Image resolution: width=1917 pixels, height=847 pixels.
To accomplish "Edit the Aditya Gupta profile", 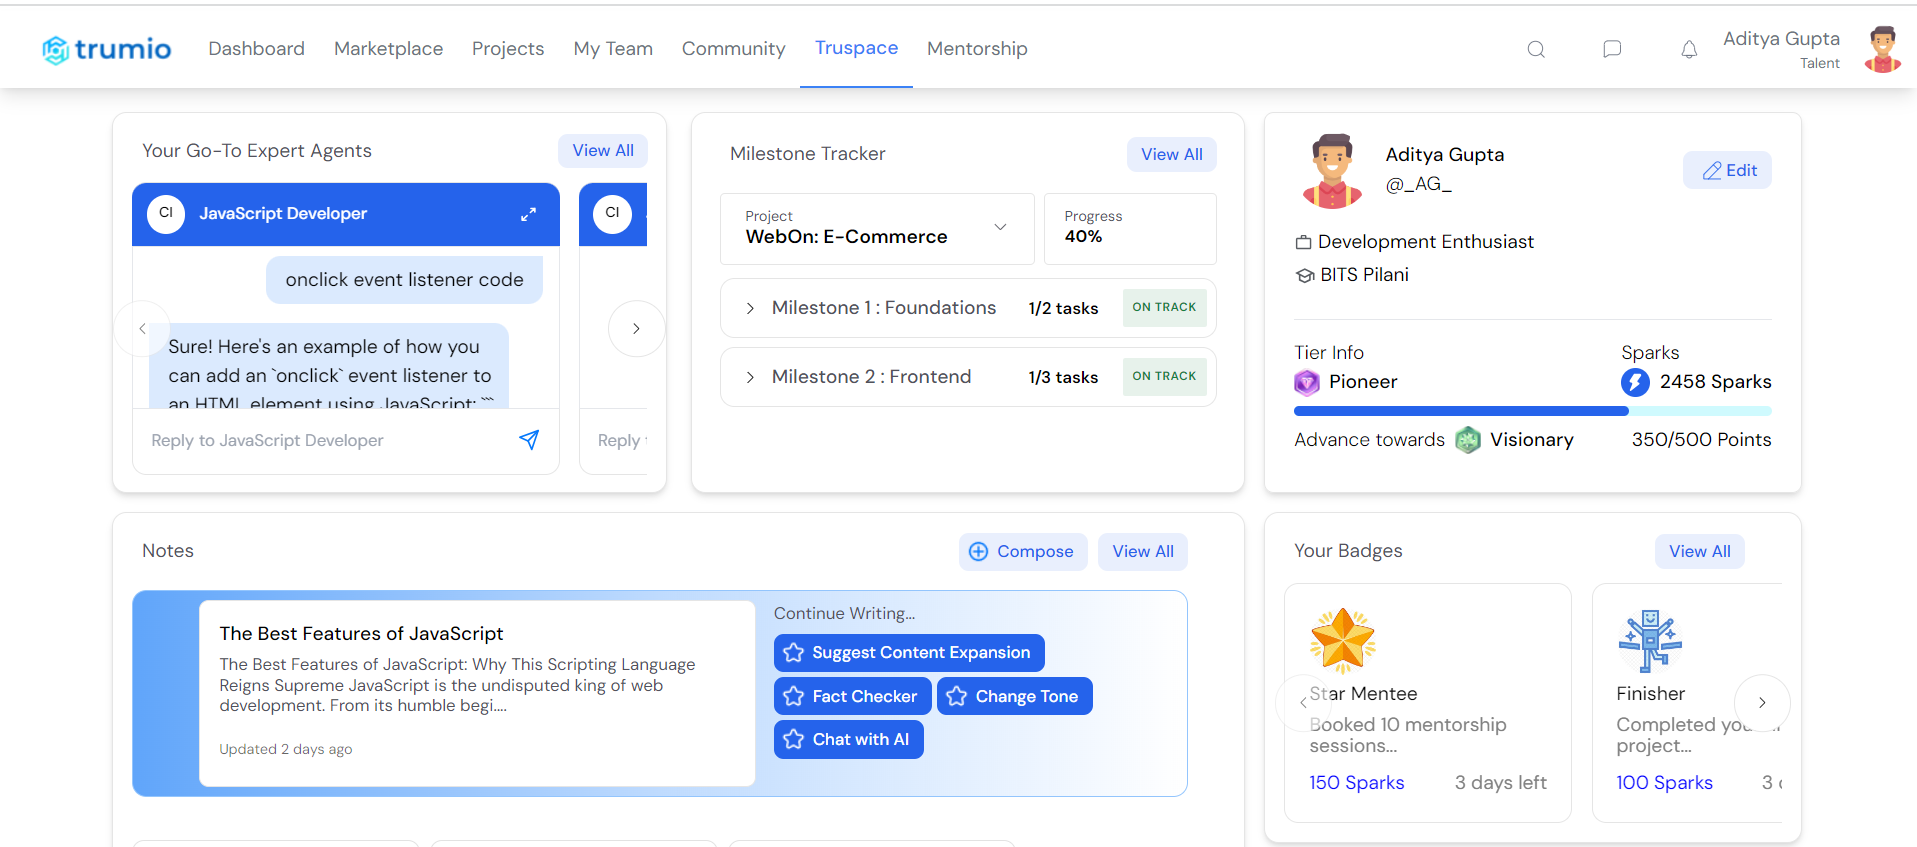I will (1727, 170).
